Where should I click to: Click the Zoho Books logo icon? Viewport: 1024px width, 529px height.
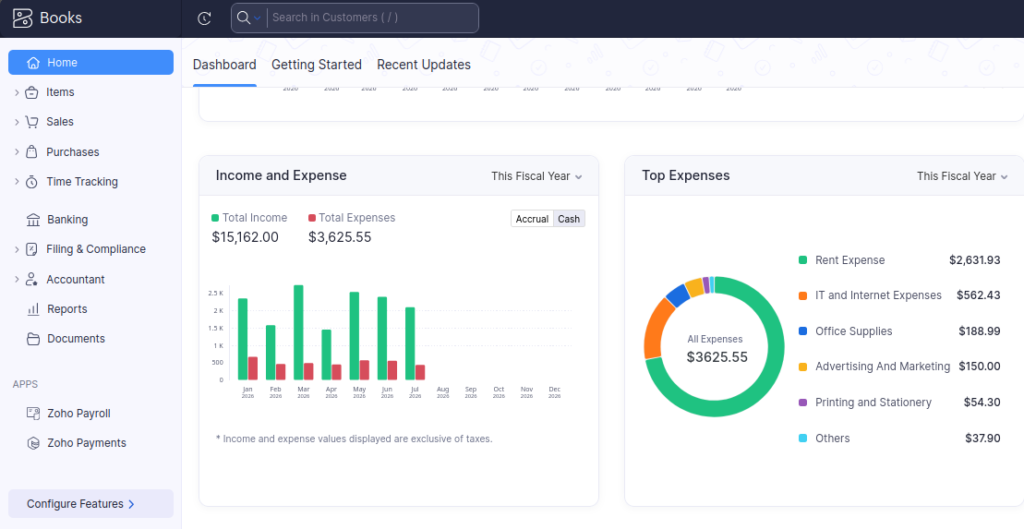23,18
